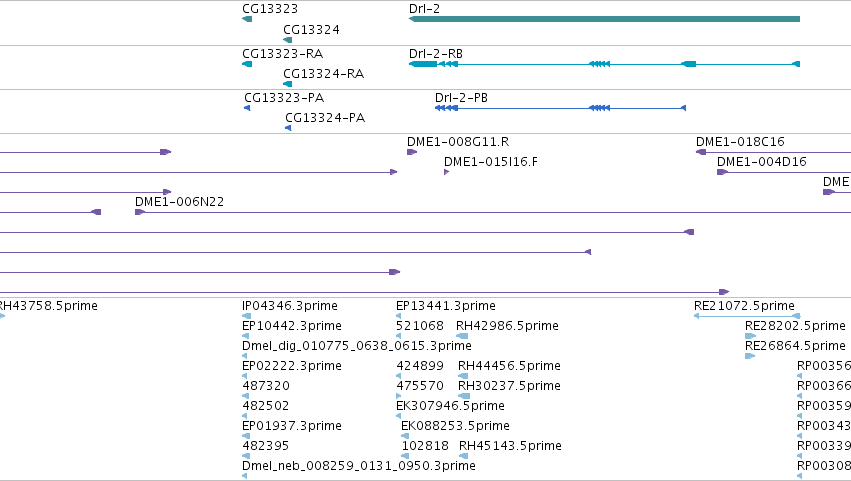Select the IP04346.3prime EST label

[x=290, y=306]
